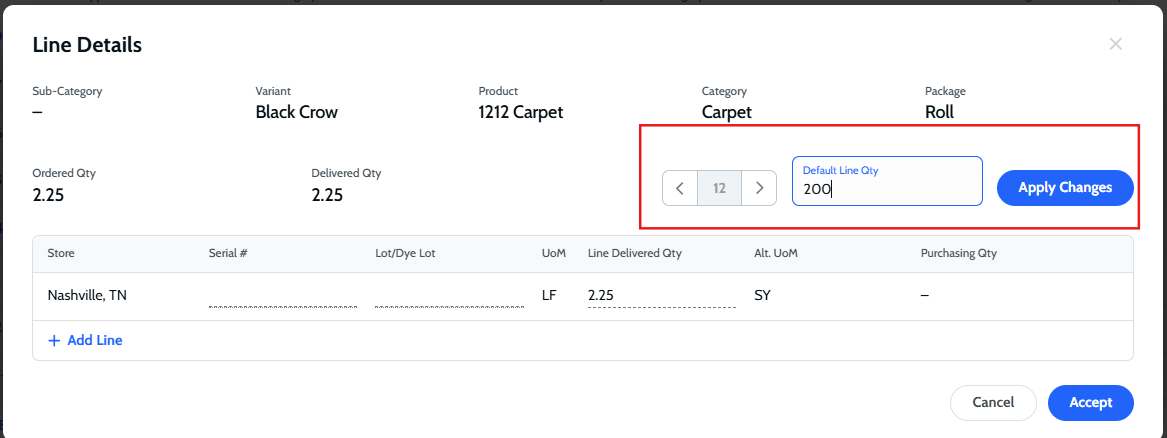The width and height of the screenshot is (1167, 438).
Task: Click the Purchasing Qty column header
Action: click(958, 254)
